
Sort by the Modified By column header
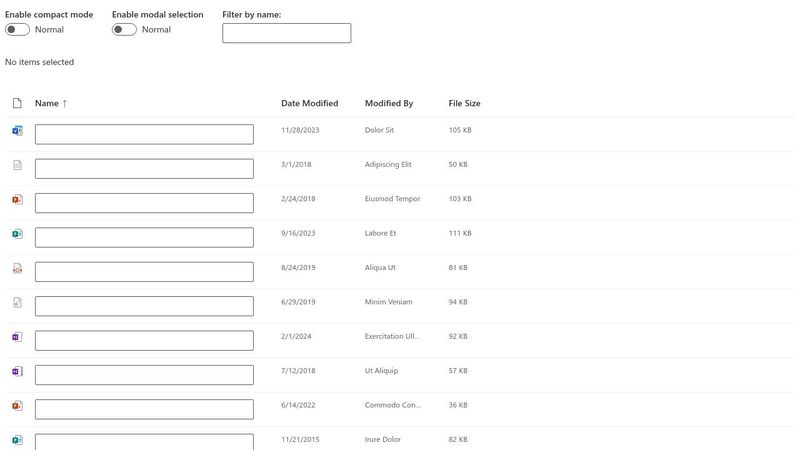tap(388, 103)
